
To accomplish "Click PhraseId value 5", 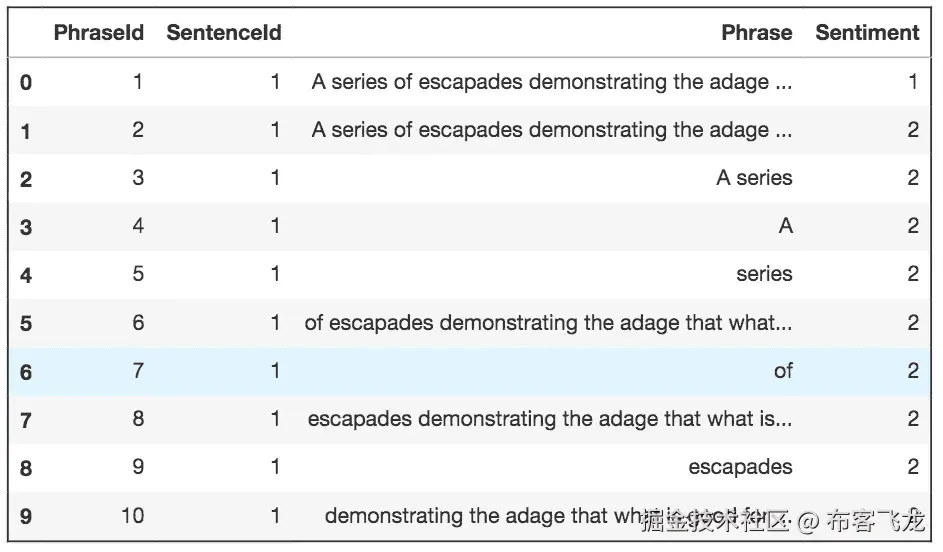I will pyautogui.click(x=138, y=274).
